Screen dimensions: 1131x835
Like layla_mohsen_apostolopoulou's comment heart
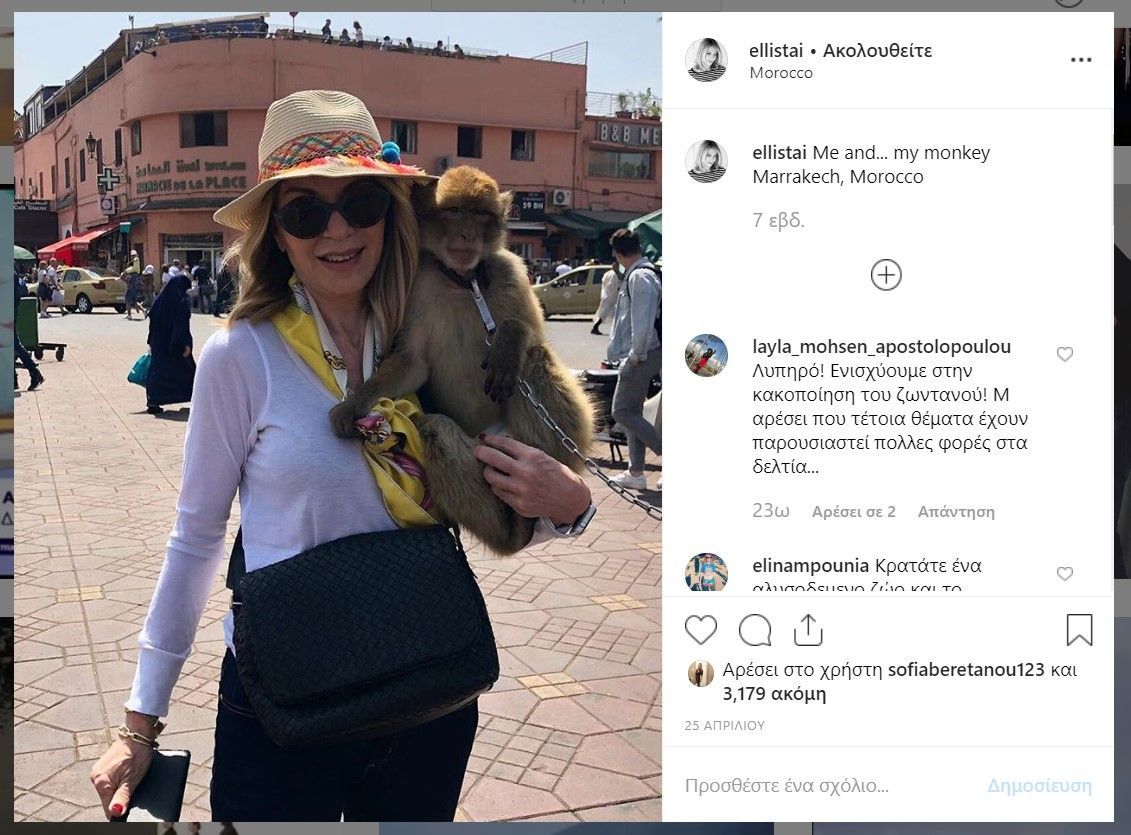[1065, 354]
